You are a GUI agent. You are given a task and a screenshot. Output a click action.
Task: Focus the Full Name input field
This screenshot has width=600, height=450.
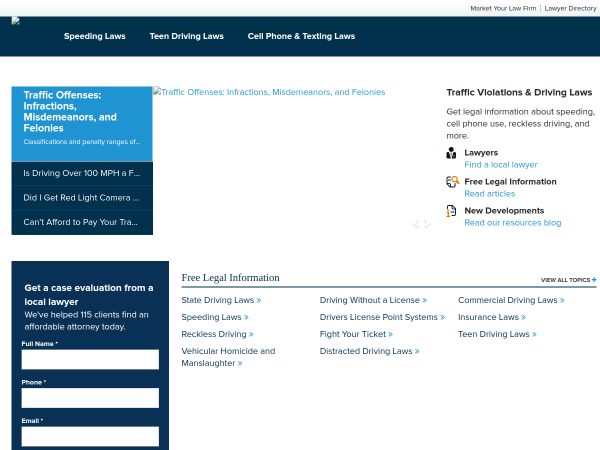pos(90,359)
